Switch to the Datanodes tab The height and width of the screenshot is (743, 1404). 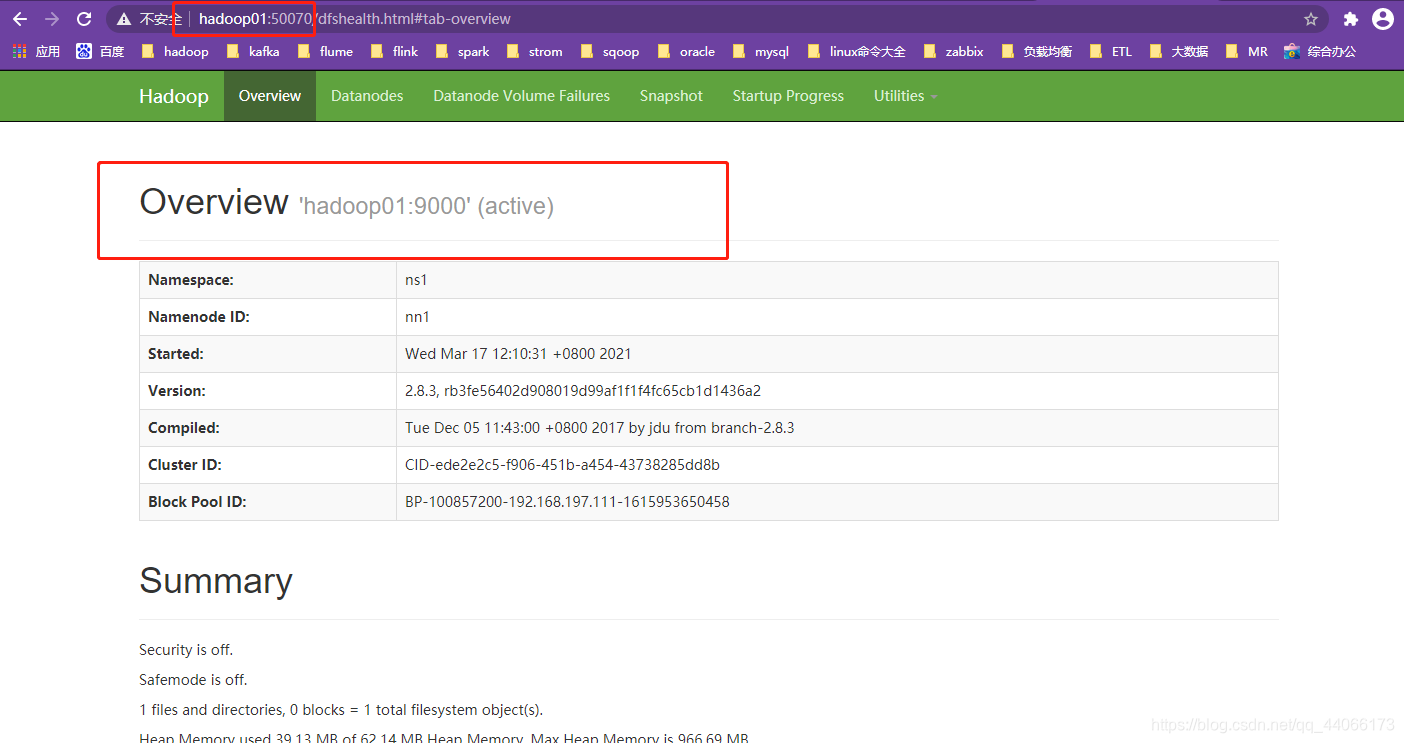367,96
